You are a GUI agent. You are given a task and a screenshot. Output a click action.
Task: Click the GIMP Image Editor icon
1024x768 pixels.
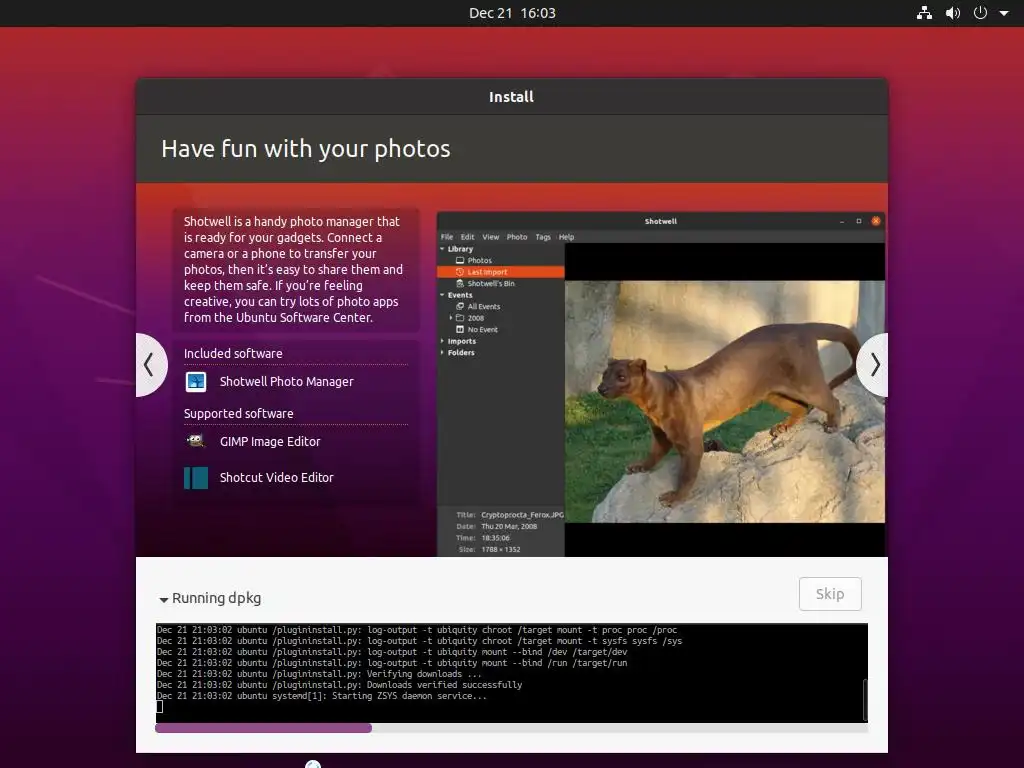pyautogui.click(x=196, y=441)
